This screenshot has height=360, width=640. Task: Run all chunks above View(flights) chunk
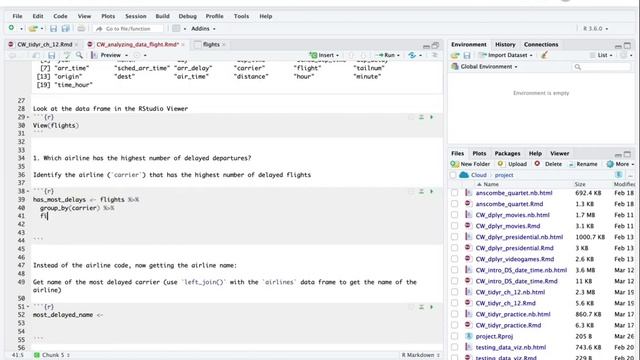coord(421,117)
